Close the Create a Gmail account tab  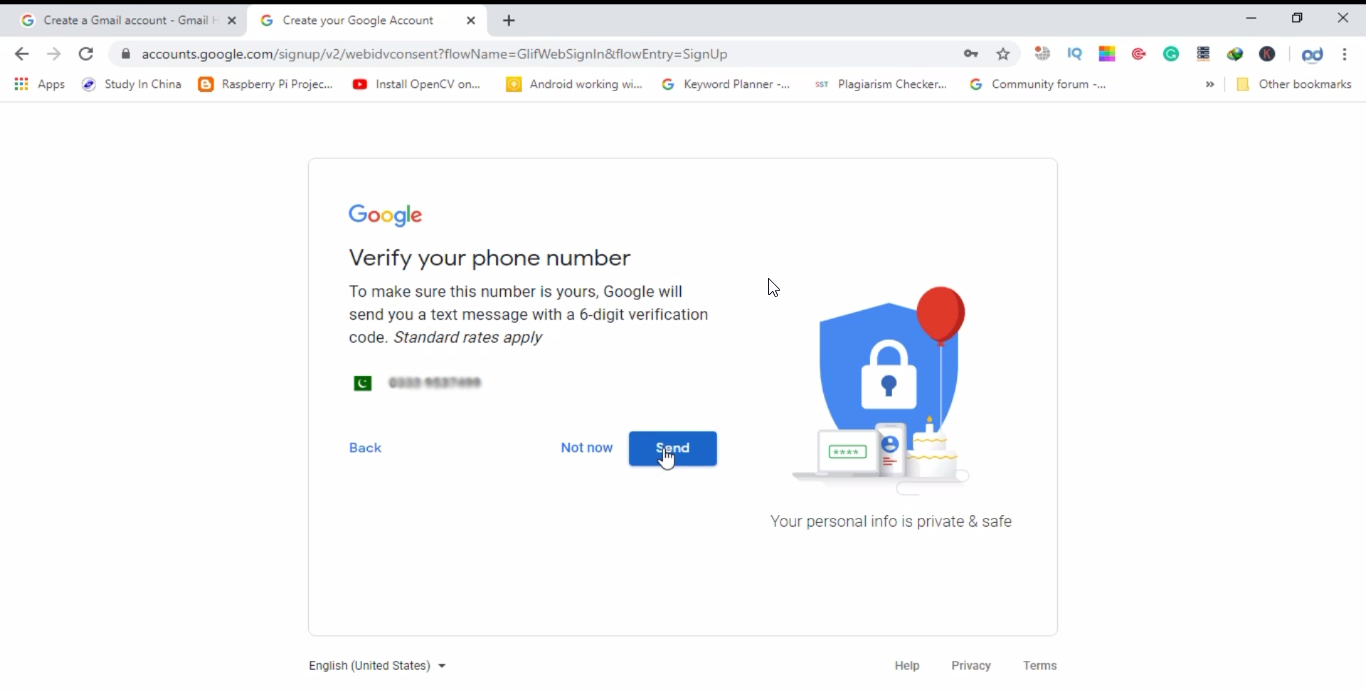pyautogui.click(x=232, y=20)
